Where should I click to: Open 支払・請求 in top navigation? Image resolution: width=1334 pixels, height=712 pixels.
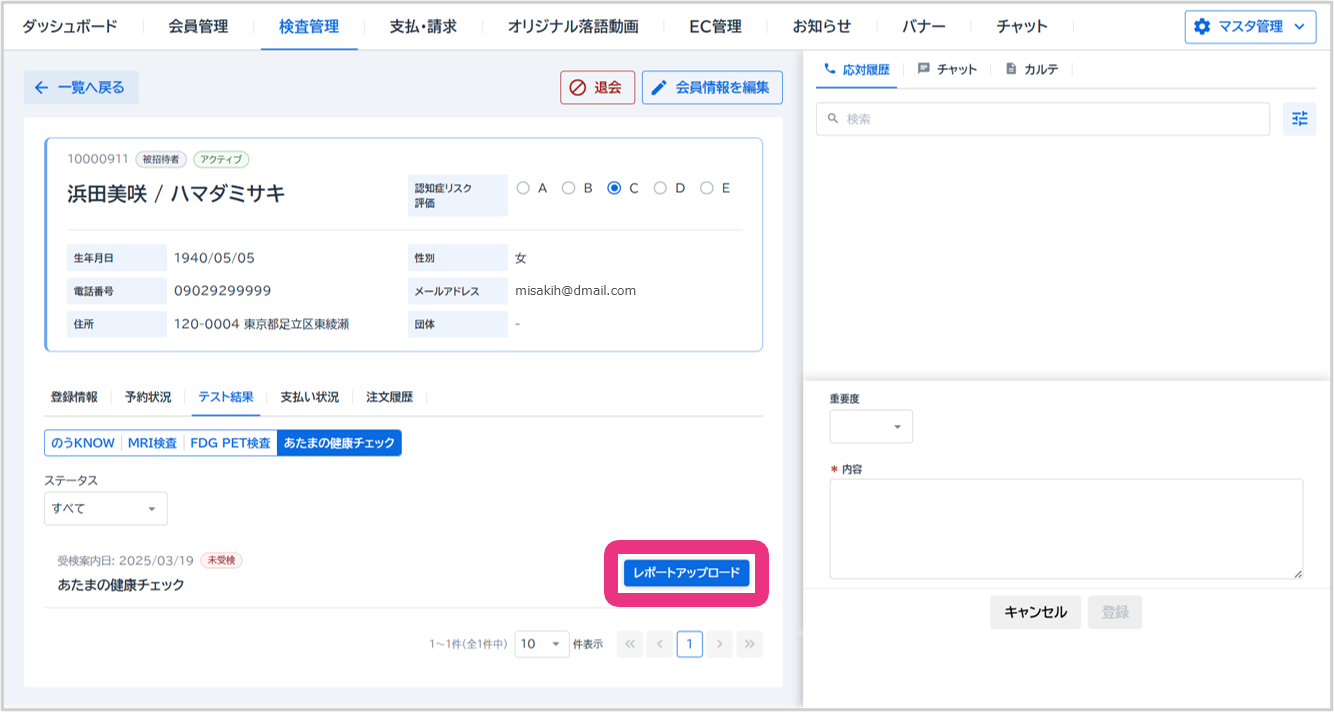coord(423,27)
